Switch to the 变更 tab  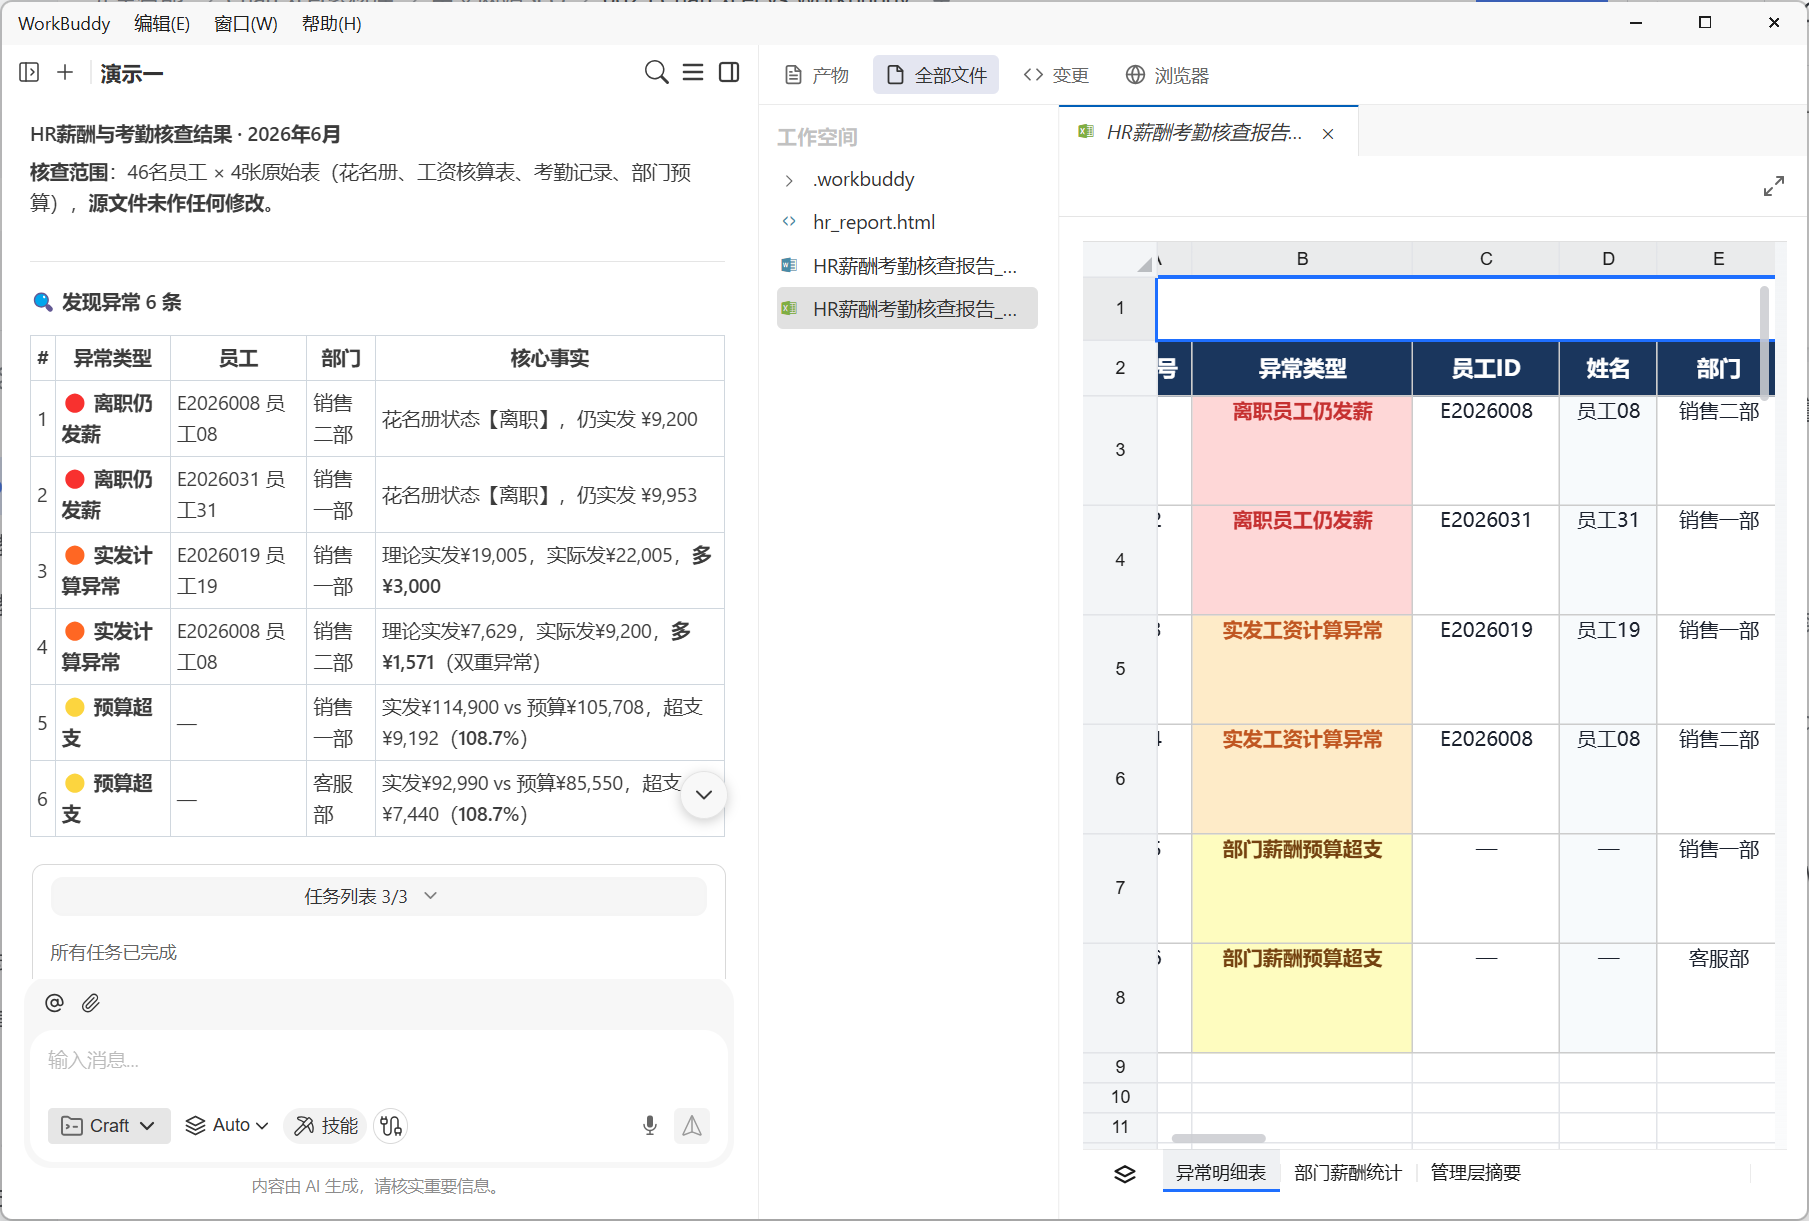coord(1056,75)
